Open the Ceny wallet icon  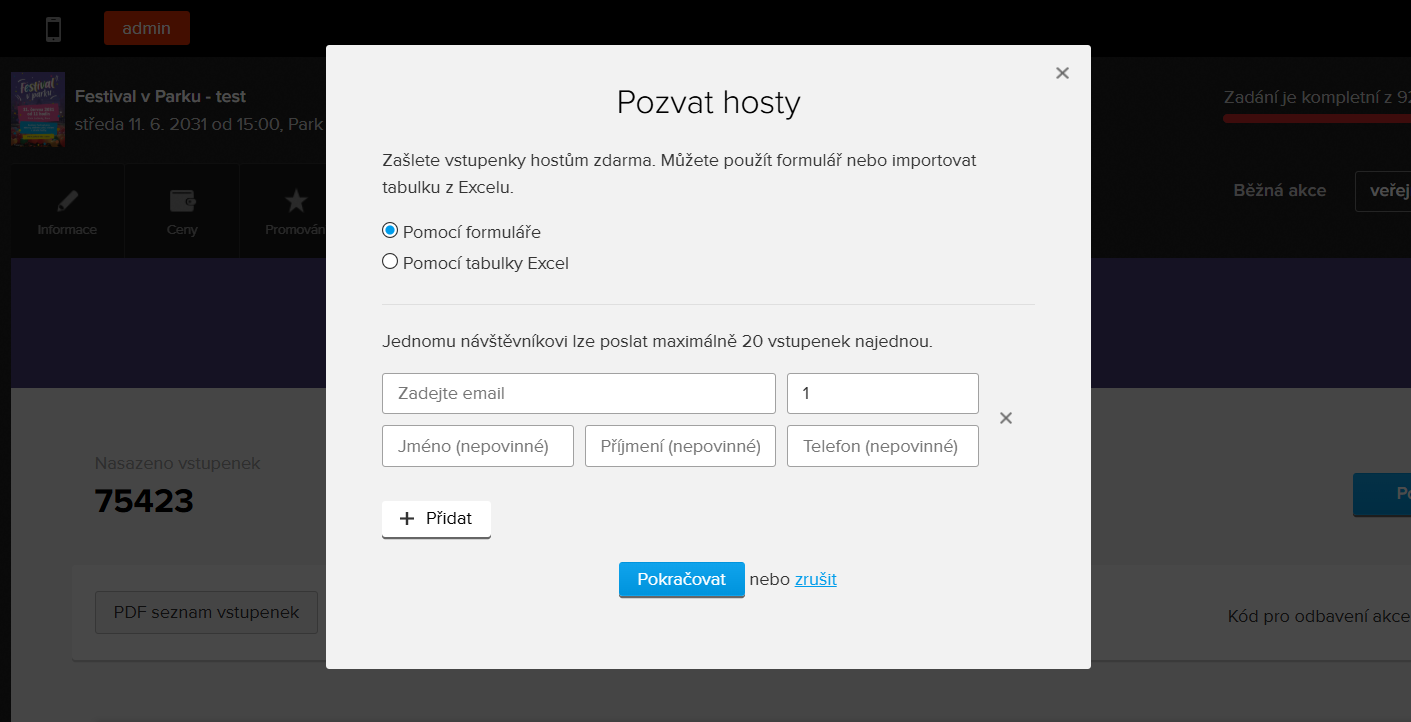tap(181, 200)
